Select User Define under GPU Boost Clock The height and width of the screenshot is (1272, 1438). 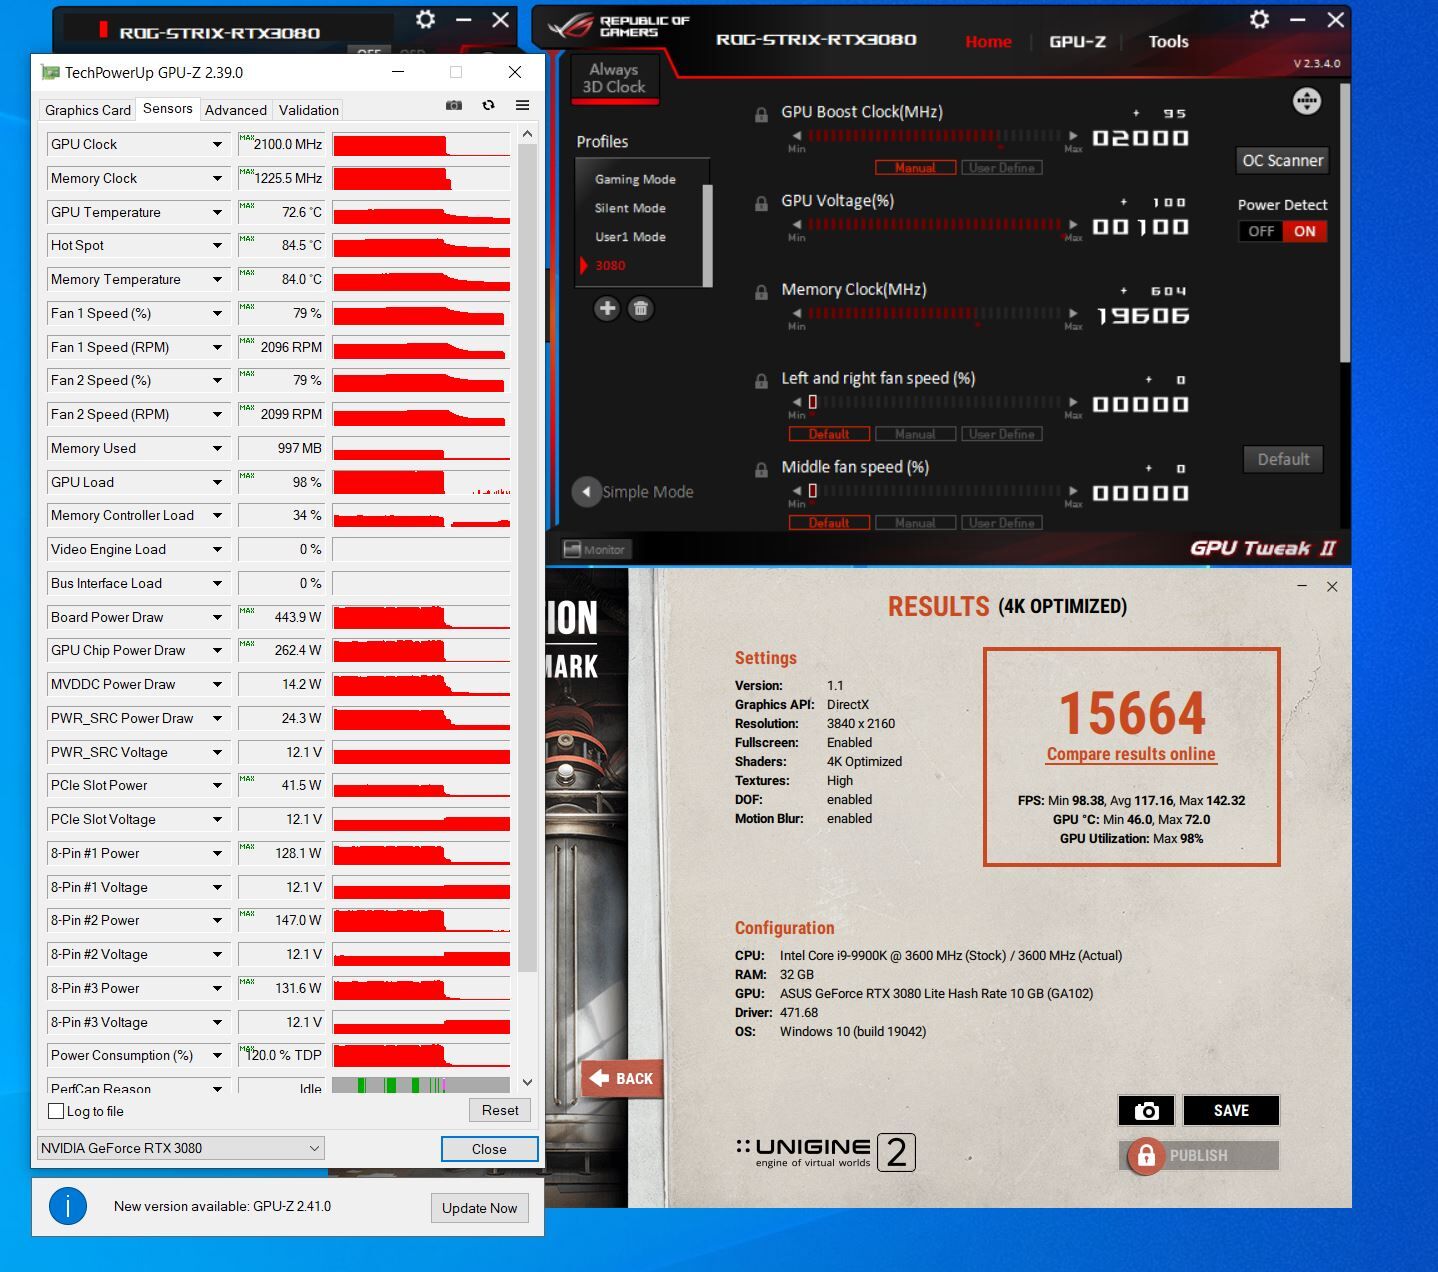click(1002, 168)
